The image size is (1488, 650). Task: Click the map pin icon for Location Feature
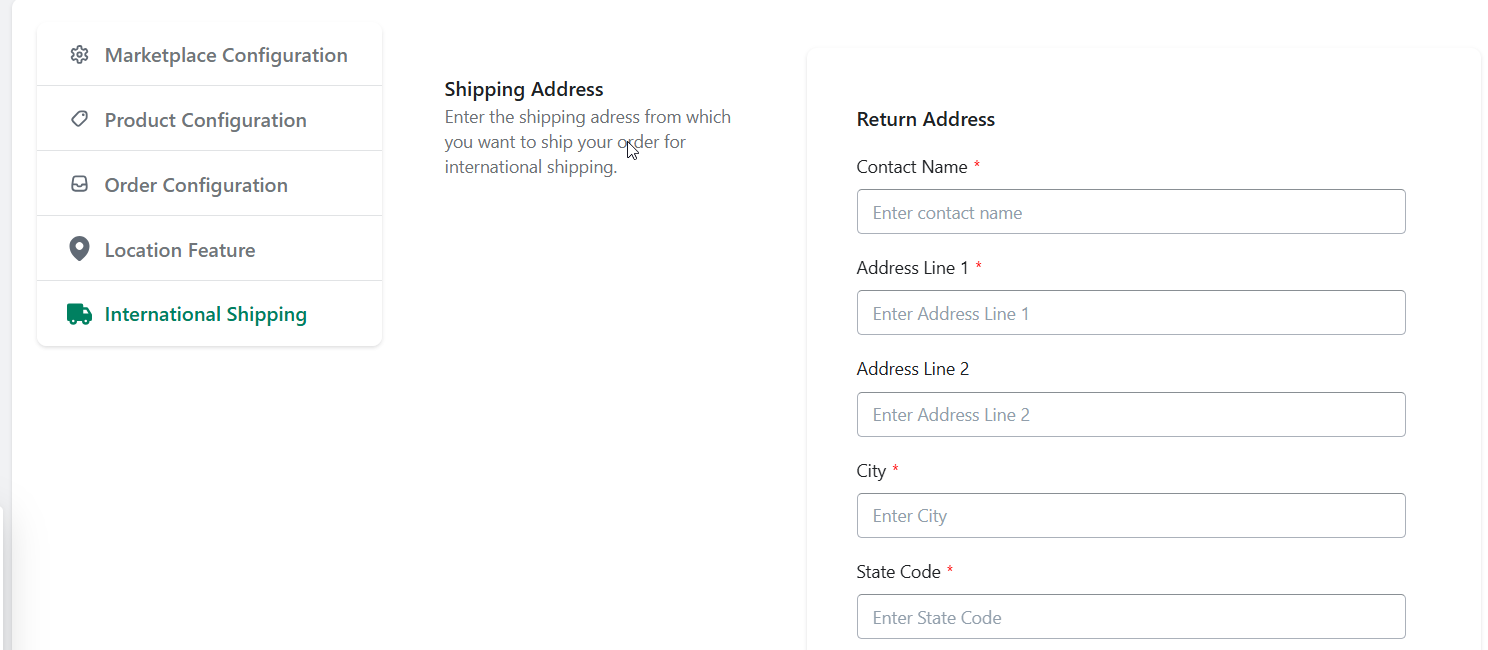coord(79,249)
